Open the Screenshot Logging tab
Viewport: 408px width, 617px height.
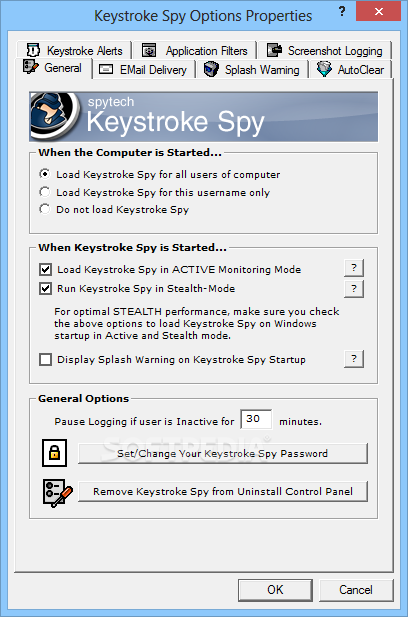(x=324, y=50)
